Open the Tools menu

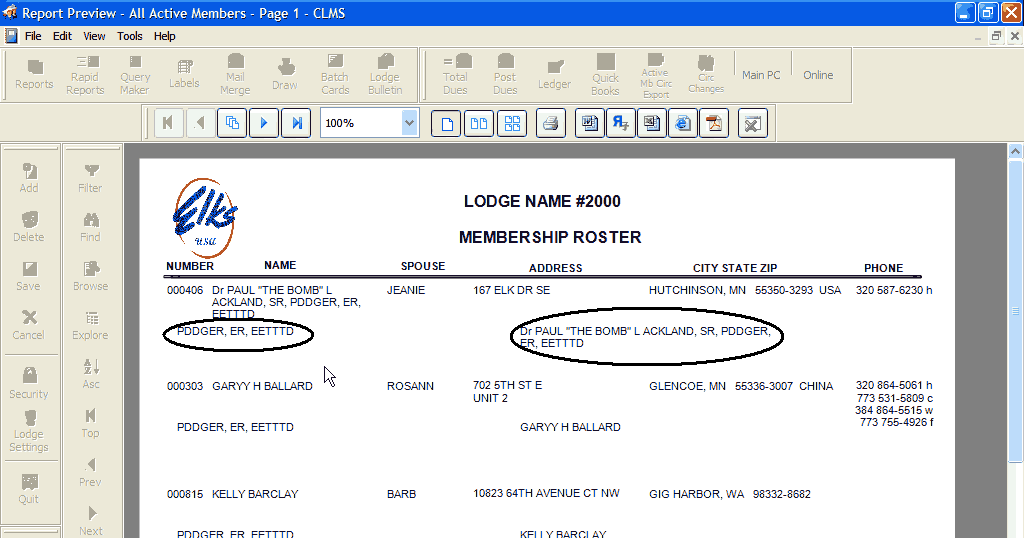(130, 36)
